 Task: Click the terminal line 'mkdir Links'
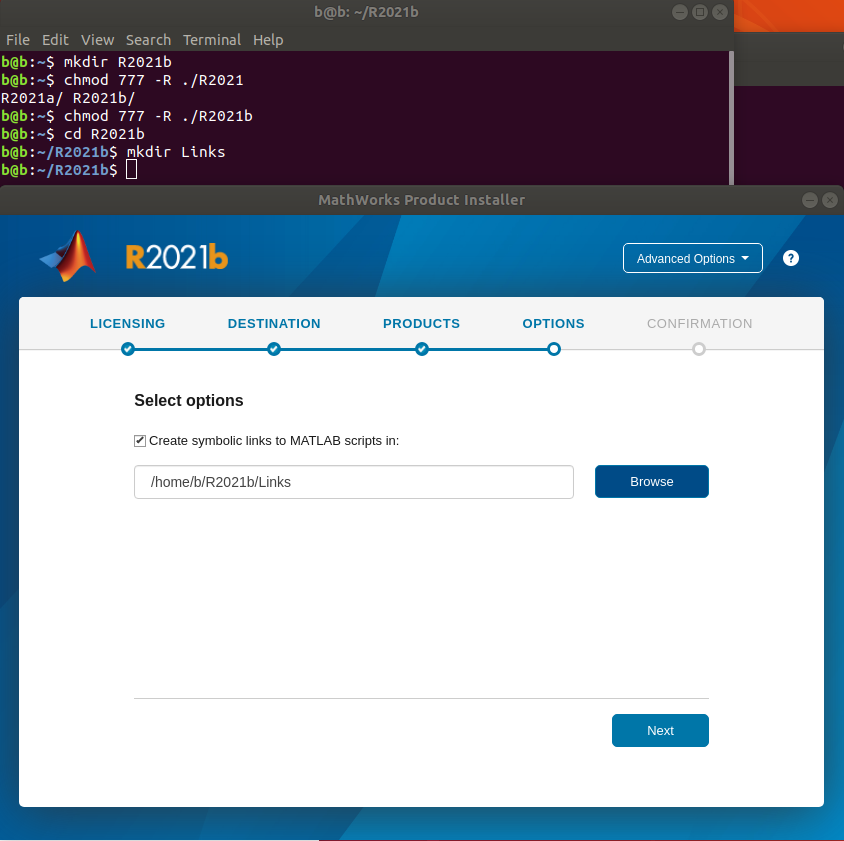coord(176,152)
